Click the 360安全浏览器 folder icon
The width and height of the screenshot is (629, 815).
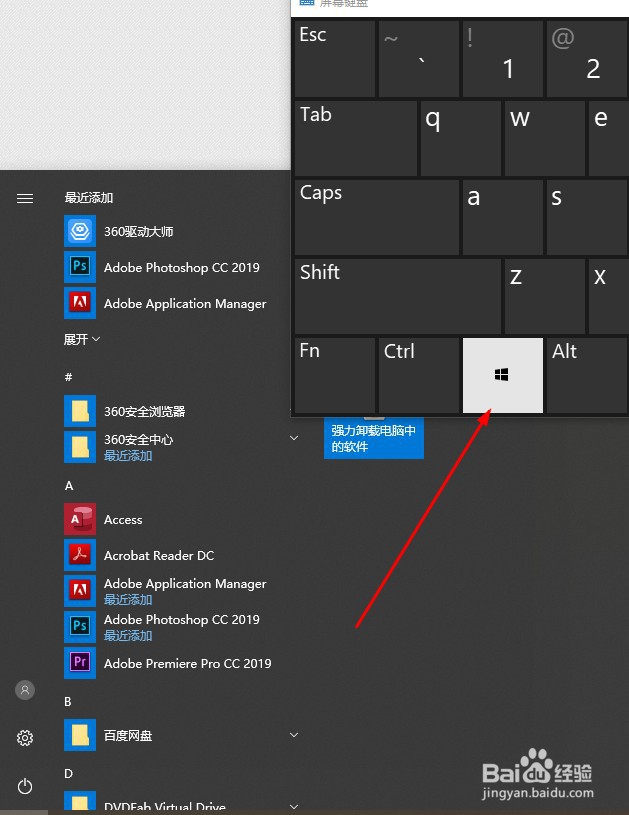pos(80,411)
